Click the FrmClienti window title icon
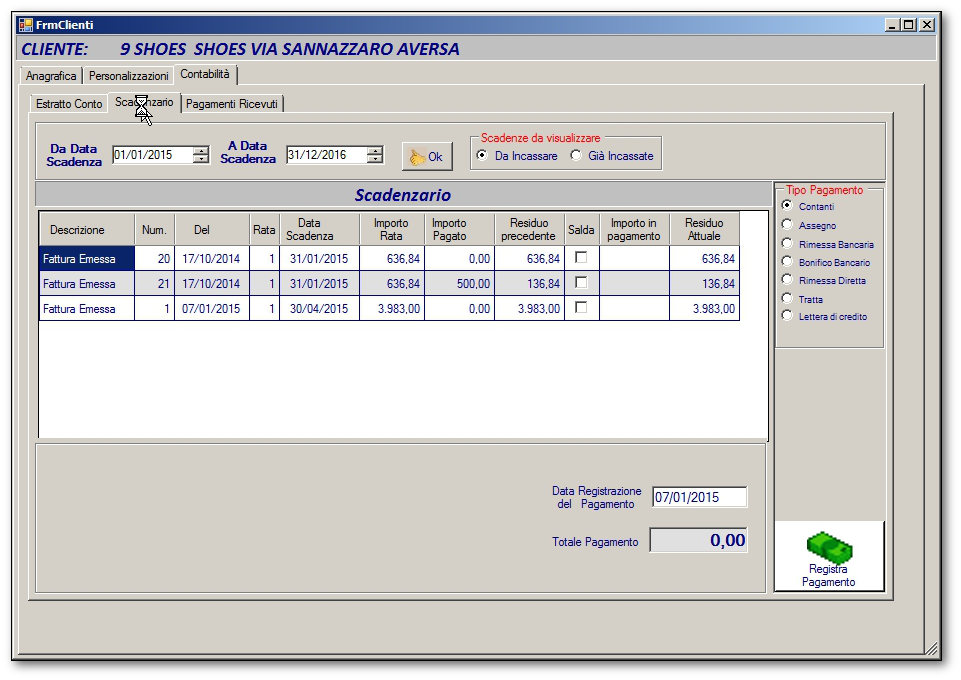 (26, 25)
